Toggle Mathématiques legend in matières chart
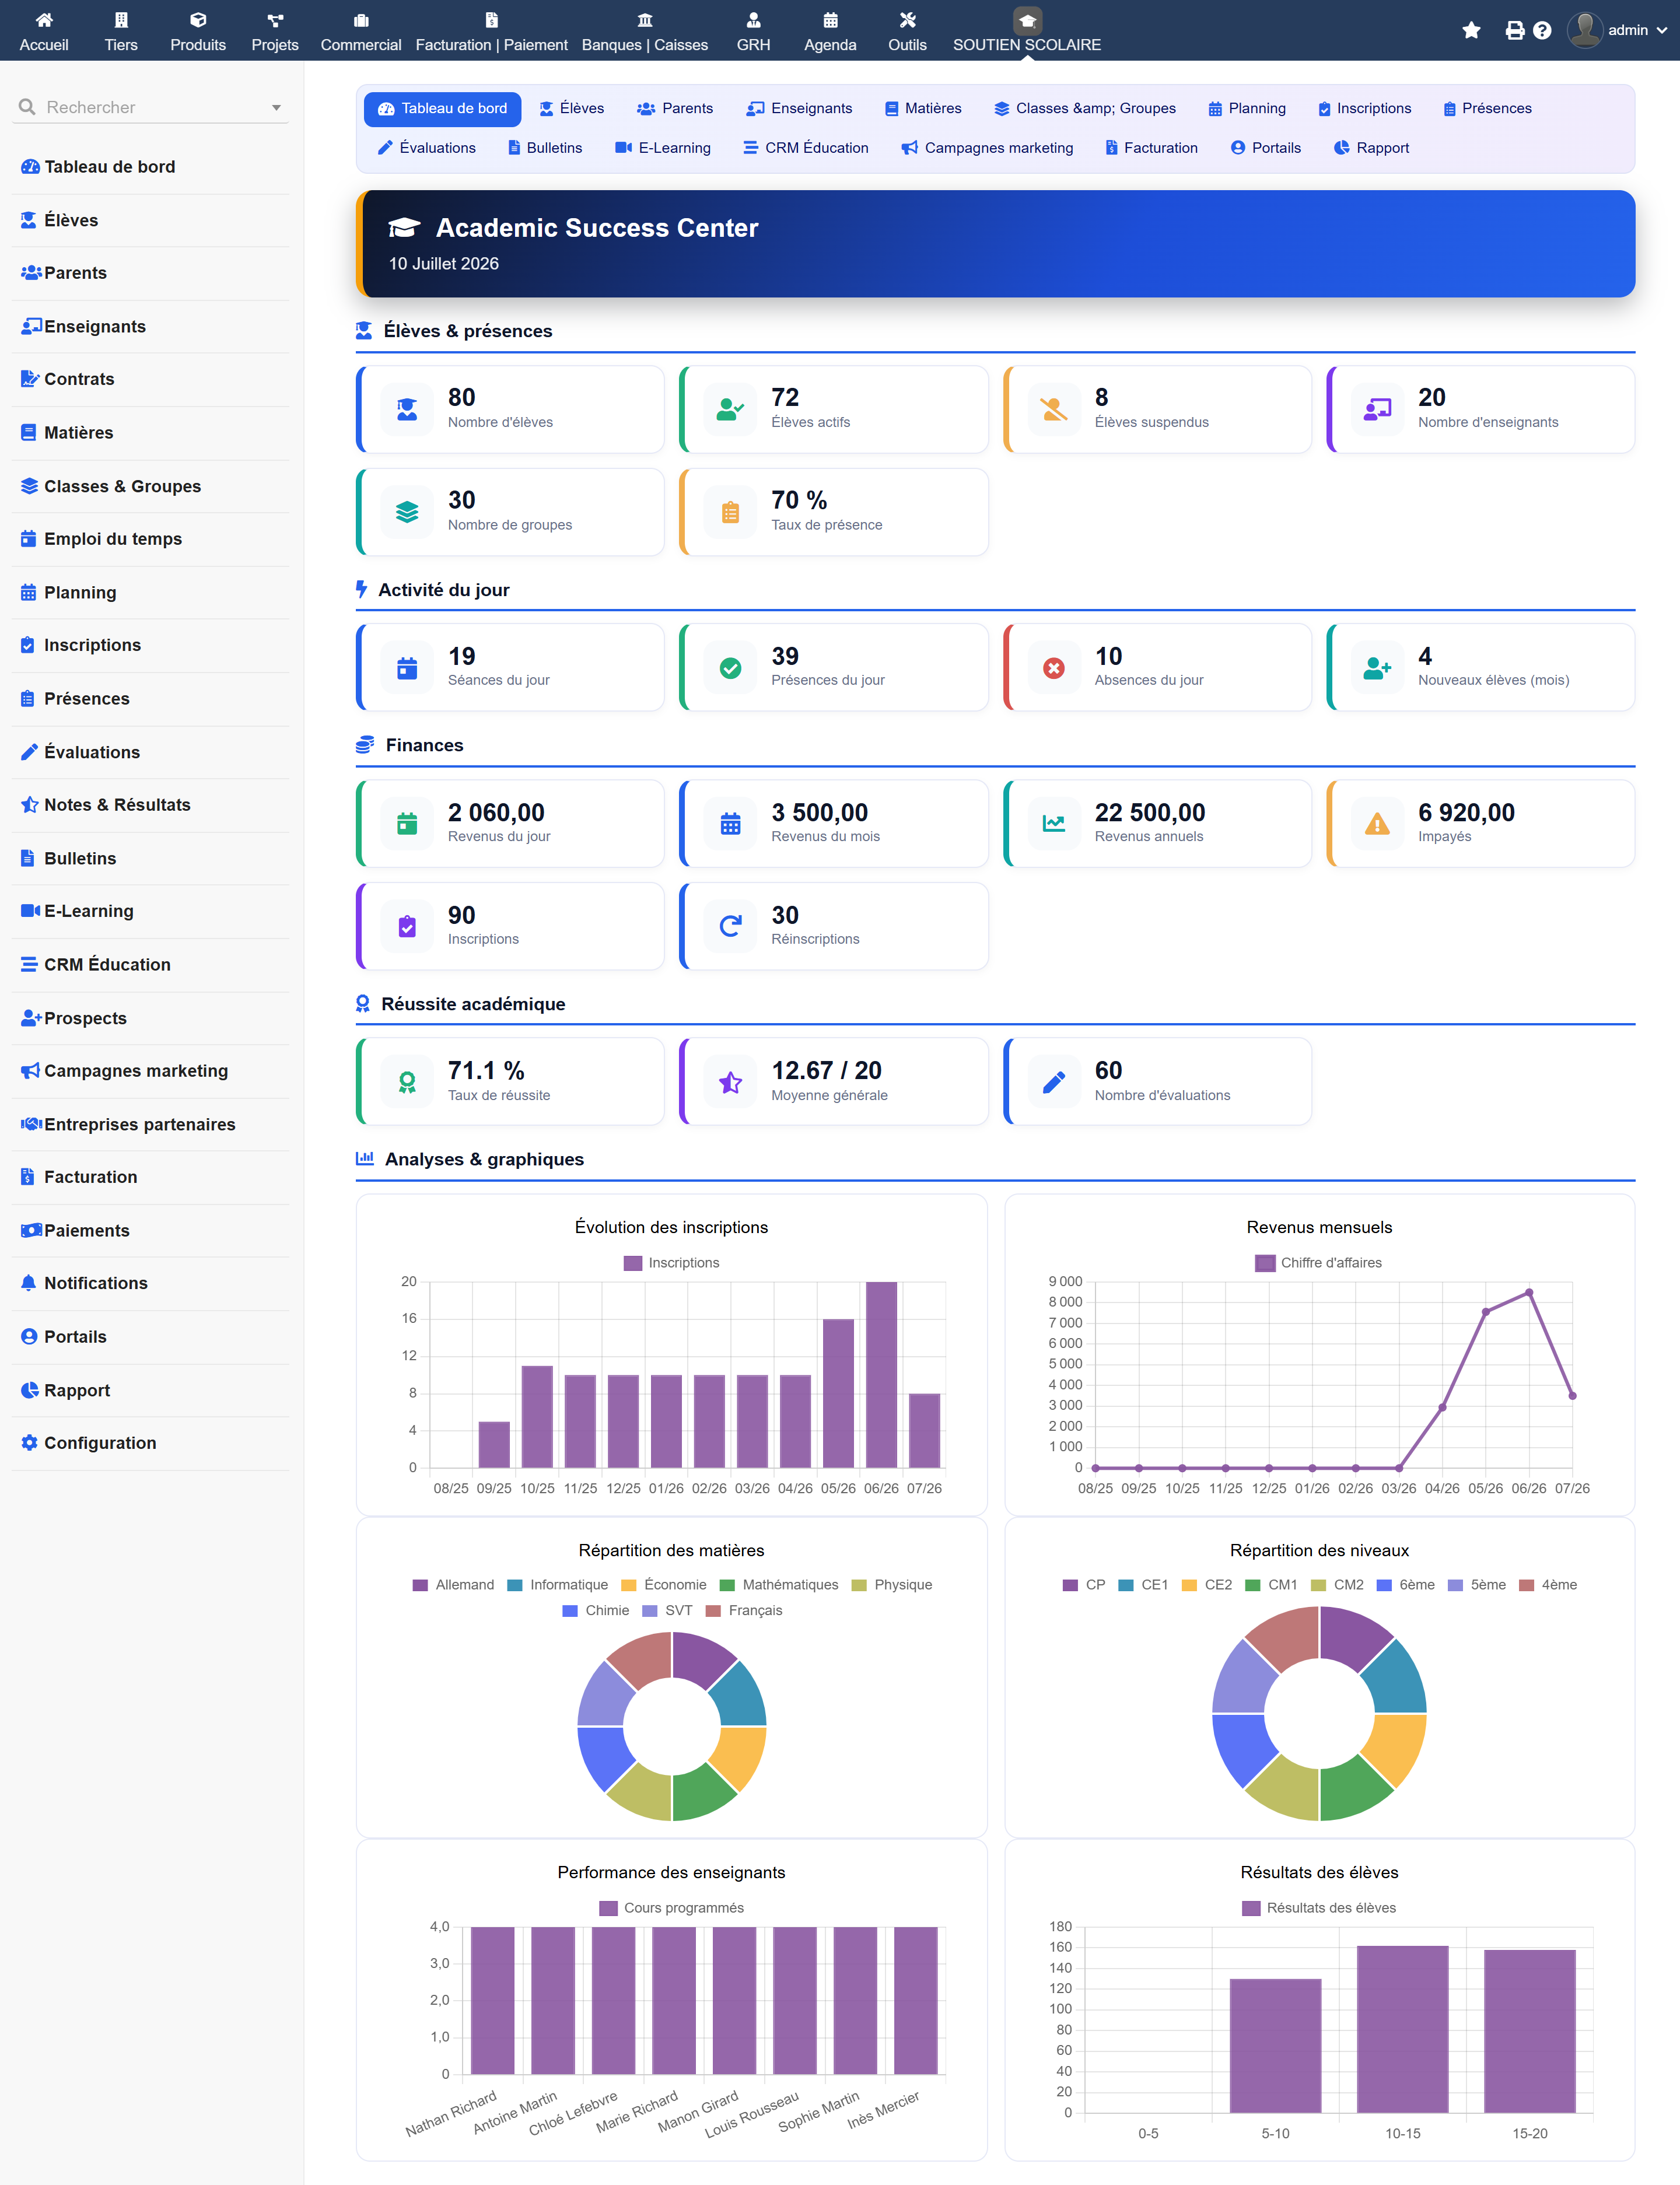Viewport: 1680px width, 2185px height. (779, 1585)
